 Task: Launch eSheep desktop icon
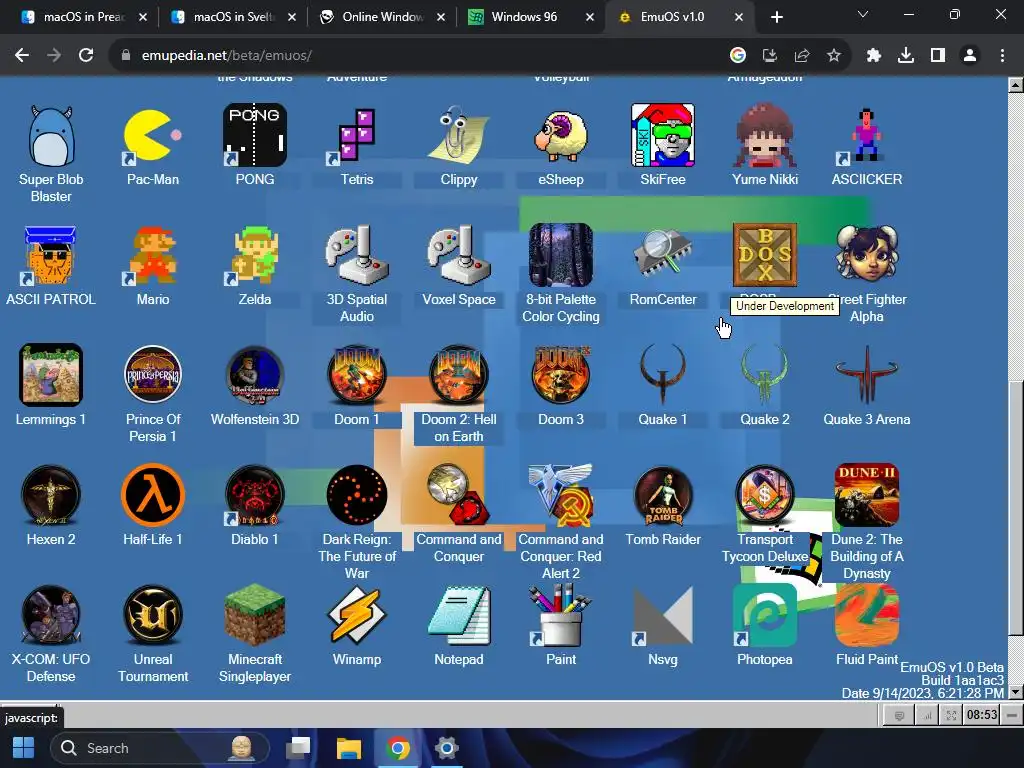pyautogui.click(x=560, y=135)
